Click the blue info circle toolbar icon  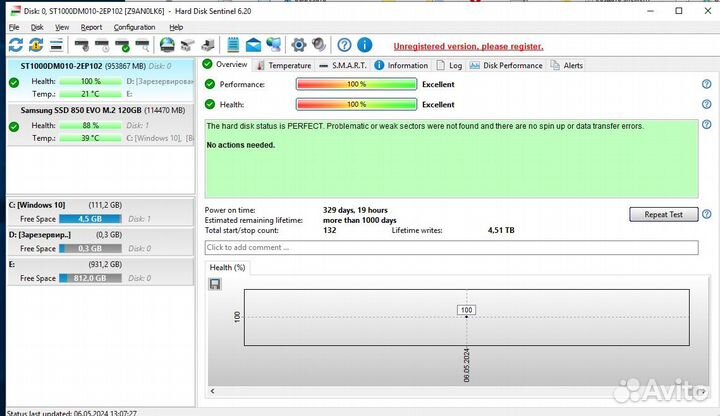[365, 45]
